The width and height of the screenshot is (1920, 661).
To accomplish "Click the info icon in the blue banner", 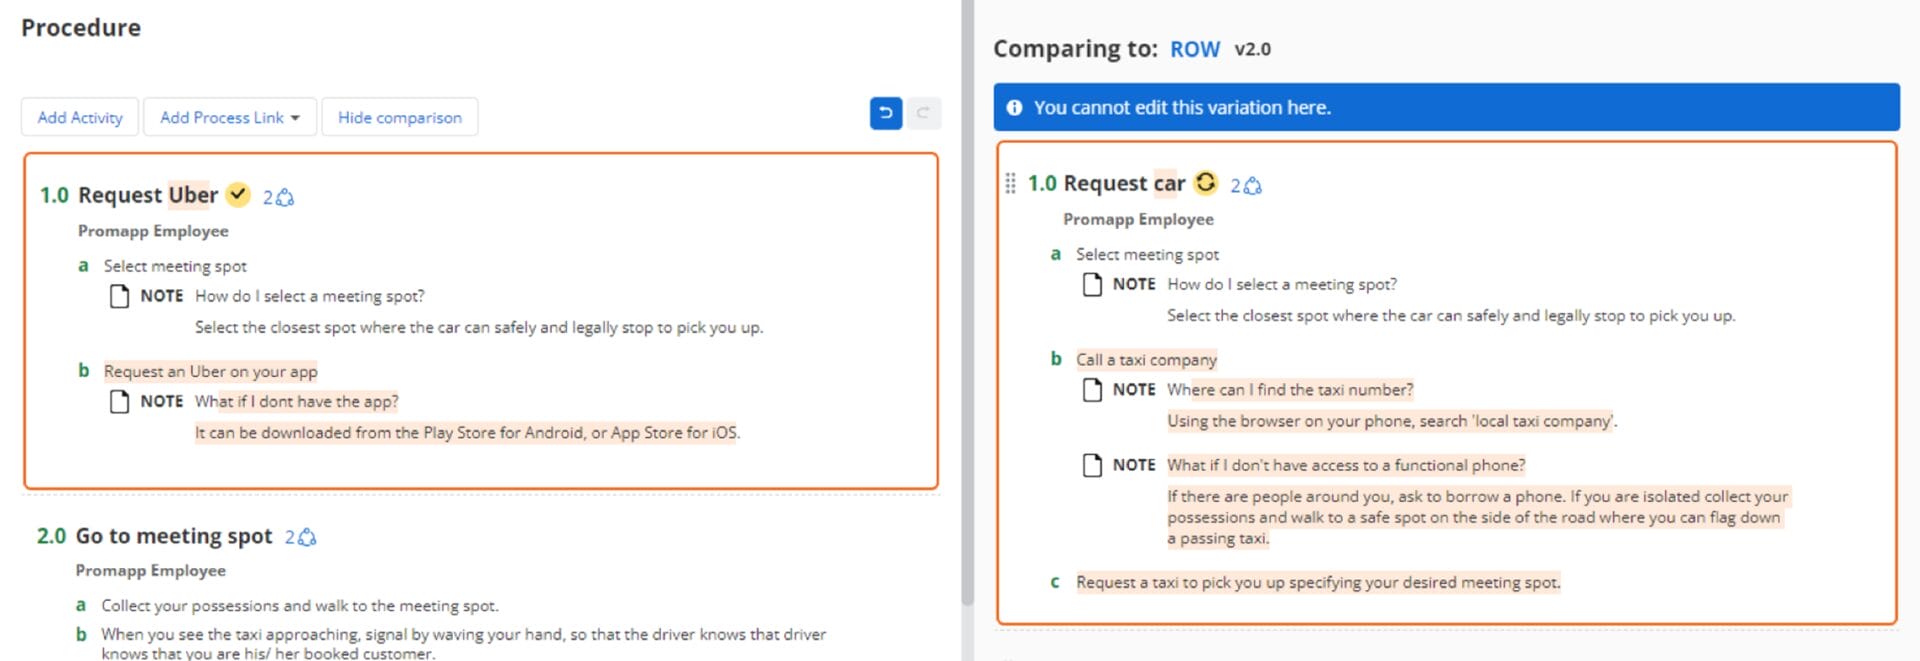I will point(1014,108).
